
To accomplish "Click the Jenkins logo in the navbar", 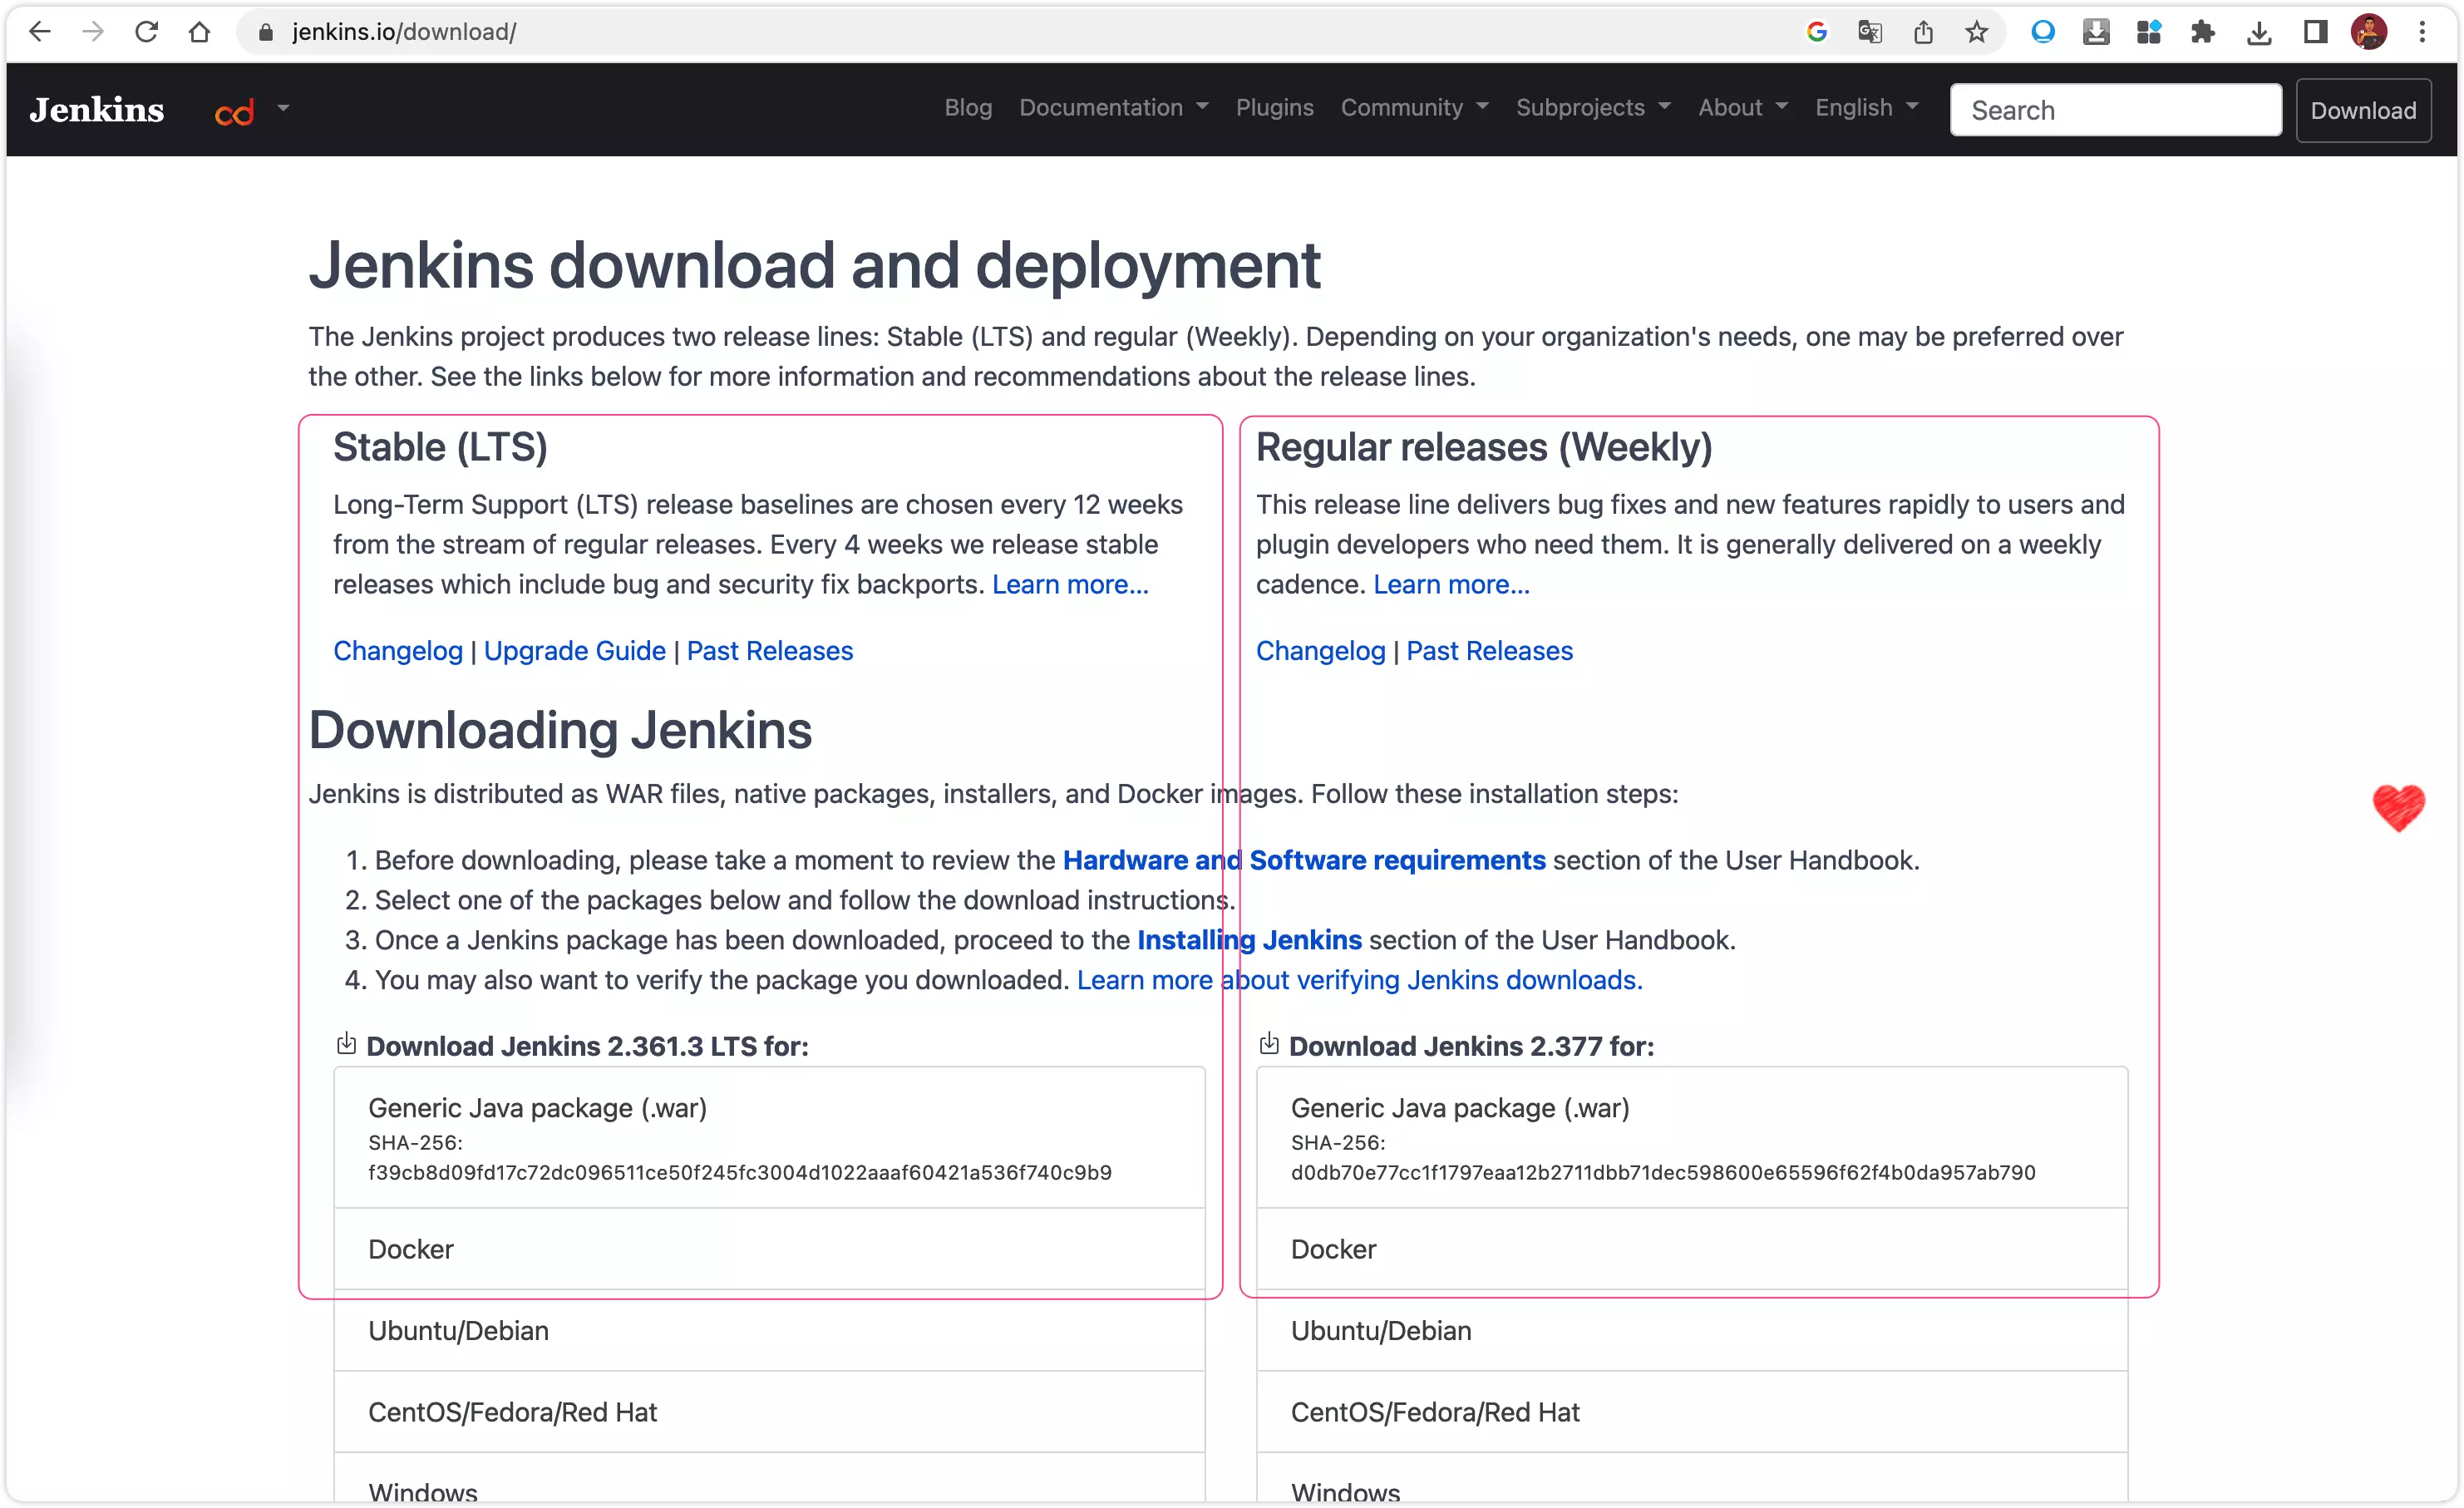I will (96, 109).
